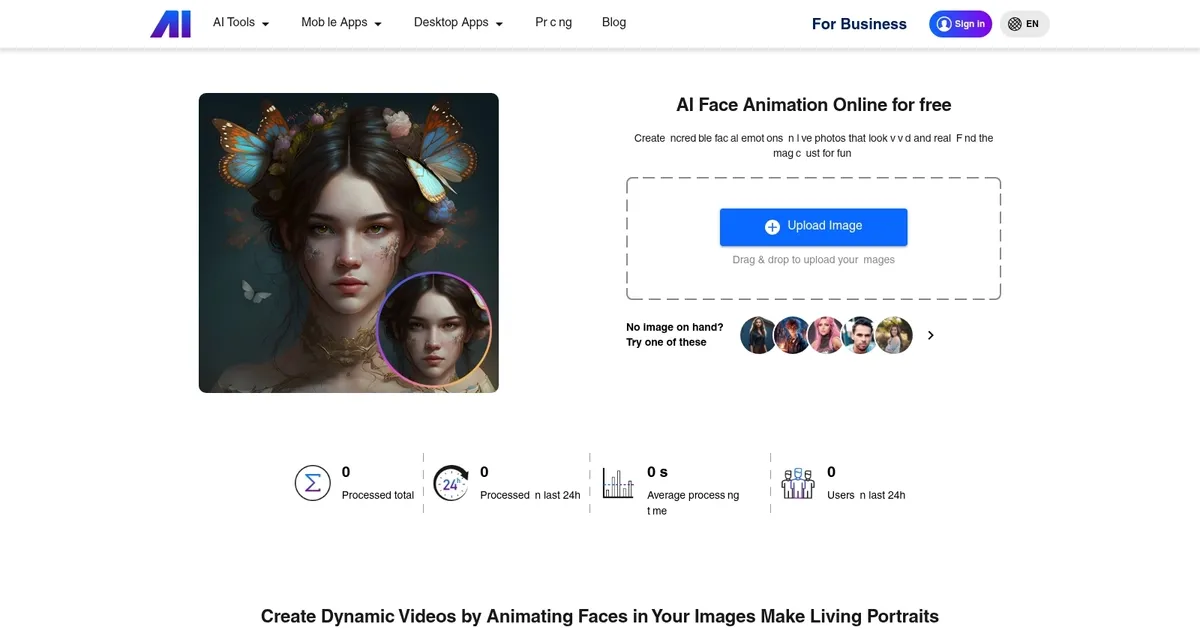The height and width of the screenshot is (630, 1200).
Task: Click the circular animated face preview
Action: [434, 329]
